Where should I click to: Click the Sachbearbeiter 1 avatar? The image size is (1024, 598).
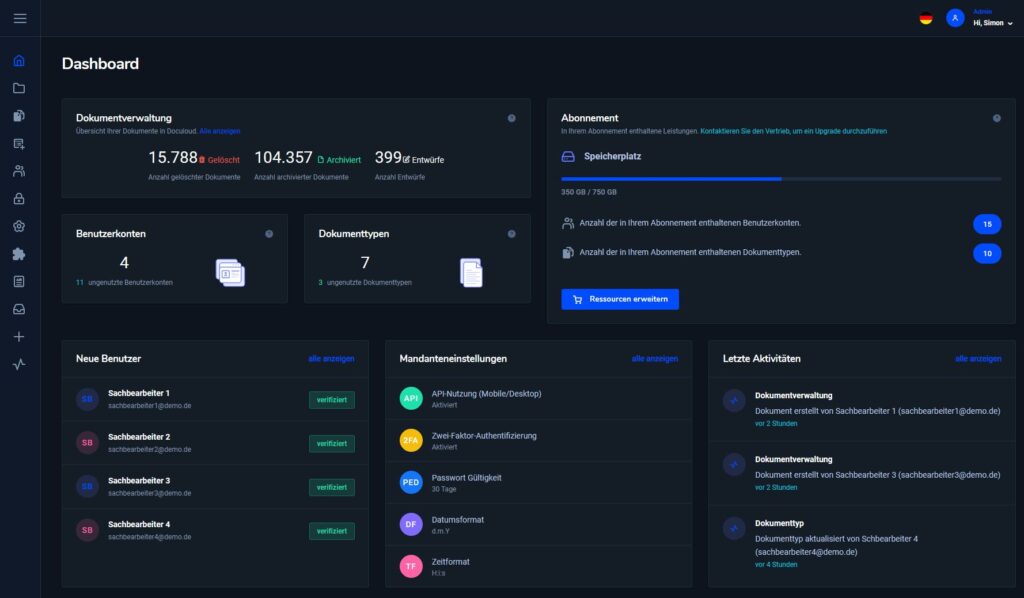tap(87, 399)
